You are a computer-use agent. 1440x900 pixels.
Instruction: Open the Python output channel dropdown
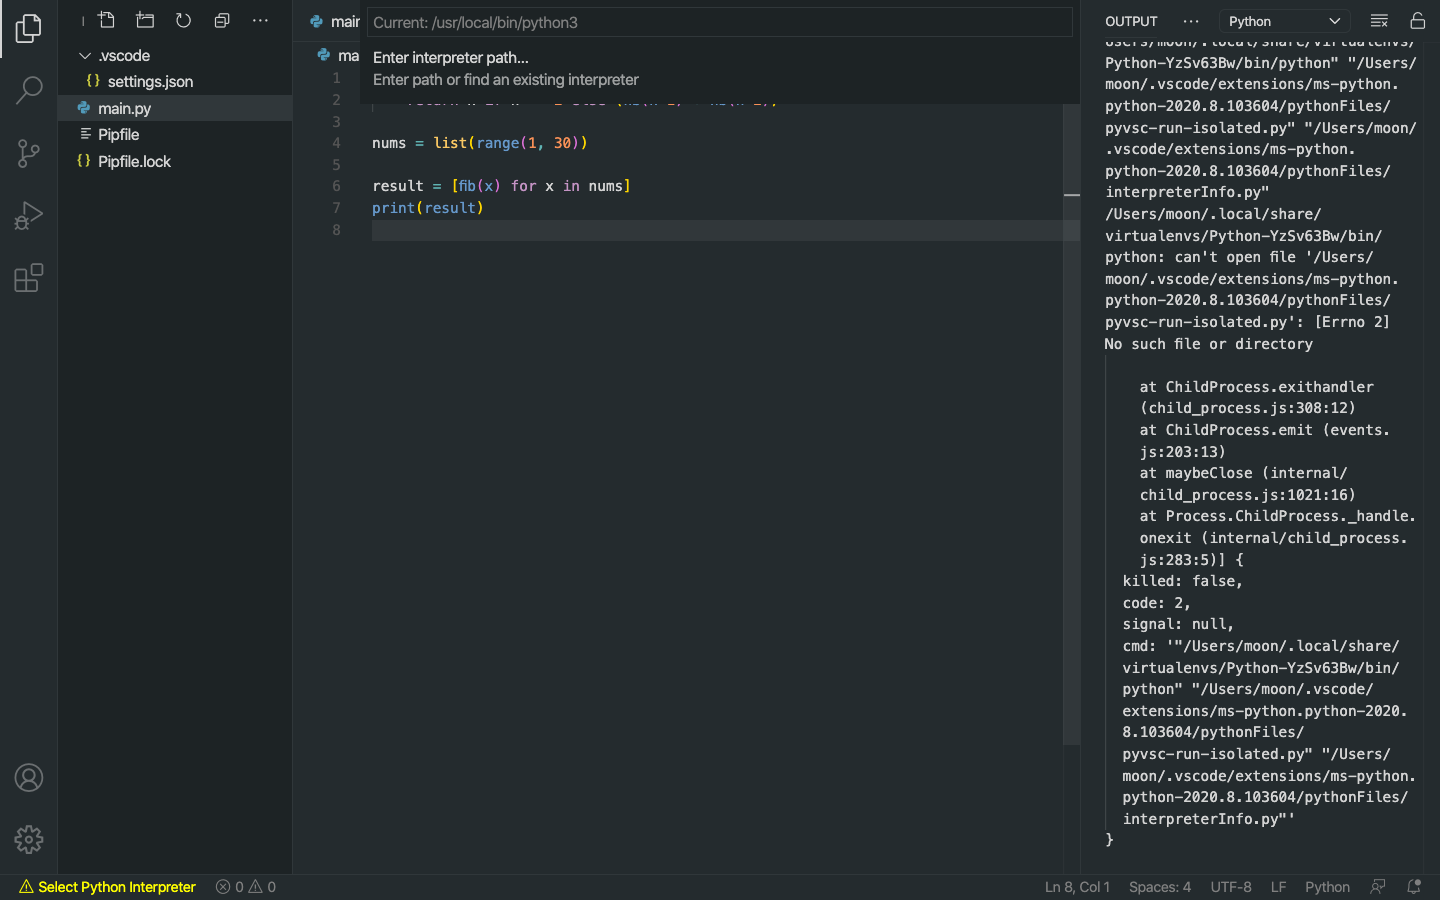point(1284,20)
